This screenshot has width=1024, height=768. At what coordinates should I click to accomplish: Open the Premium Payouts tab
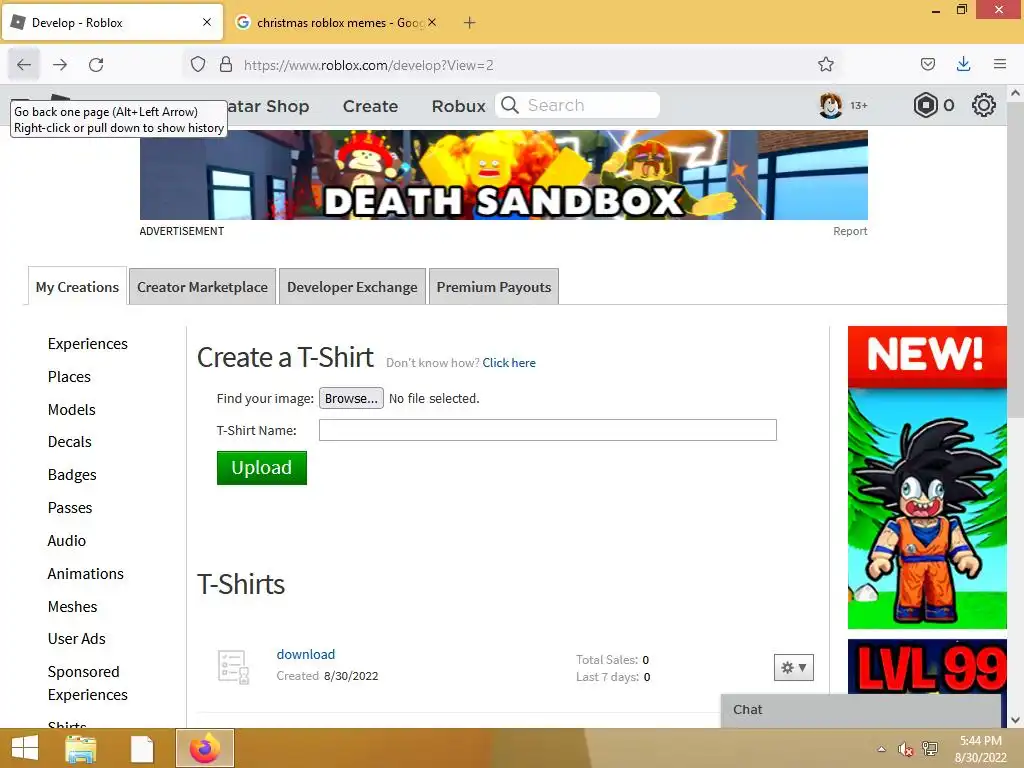(494, 287)
